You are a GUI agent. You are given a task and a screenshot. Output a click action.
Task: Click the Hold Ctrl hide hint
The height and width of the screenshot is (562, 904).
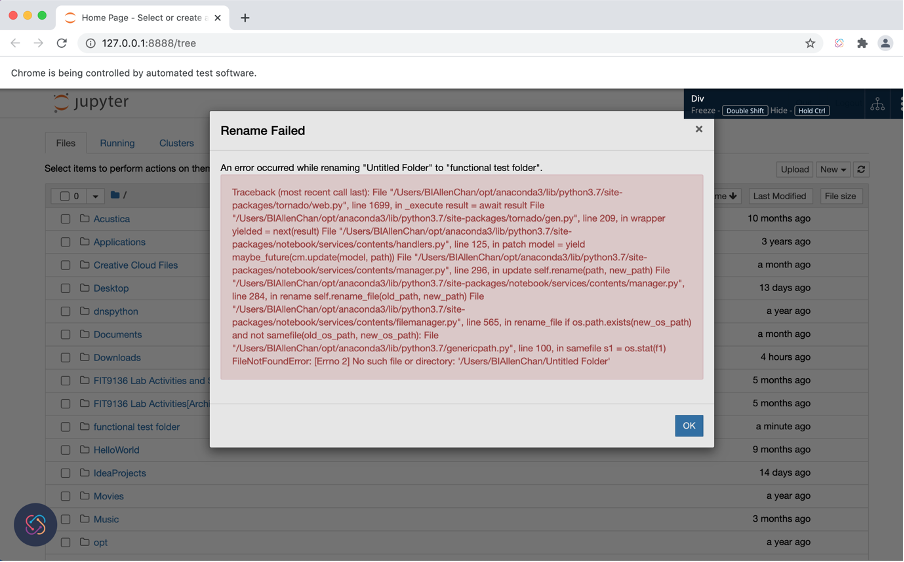812,111
